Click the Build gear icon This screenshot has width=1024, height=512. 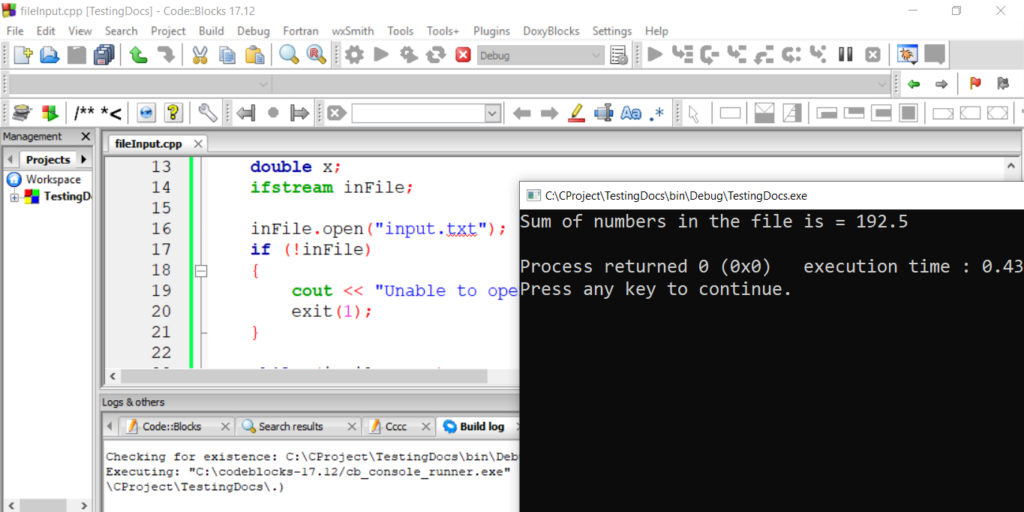(354, 55)
